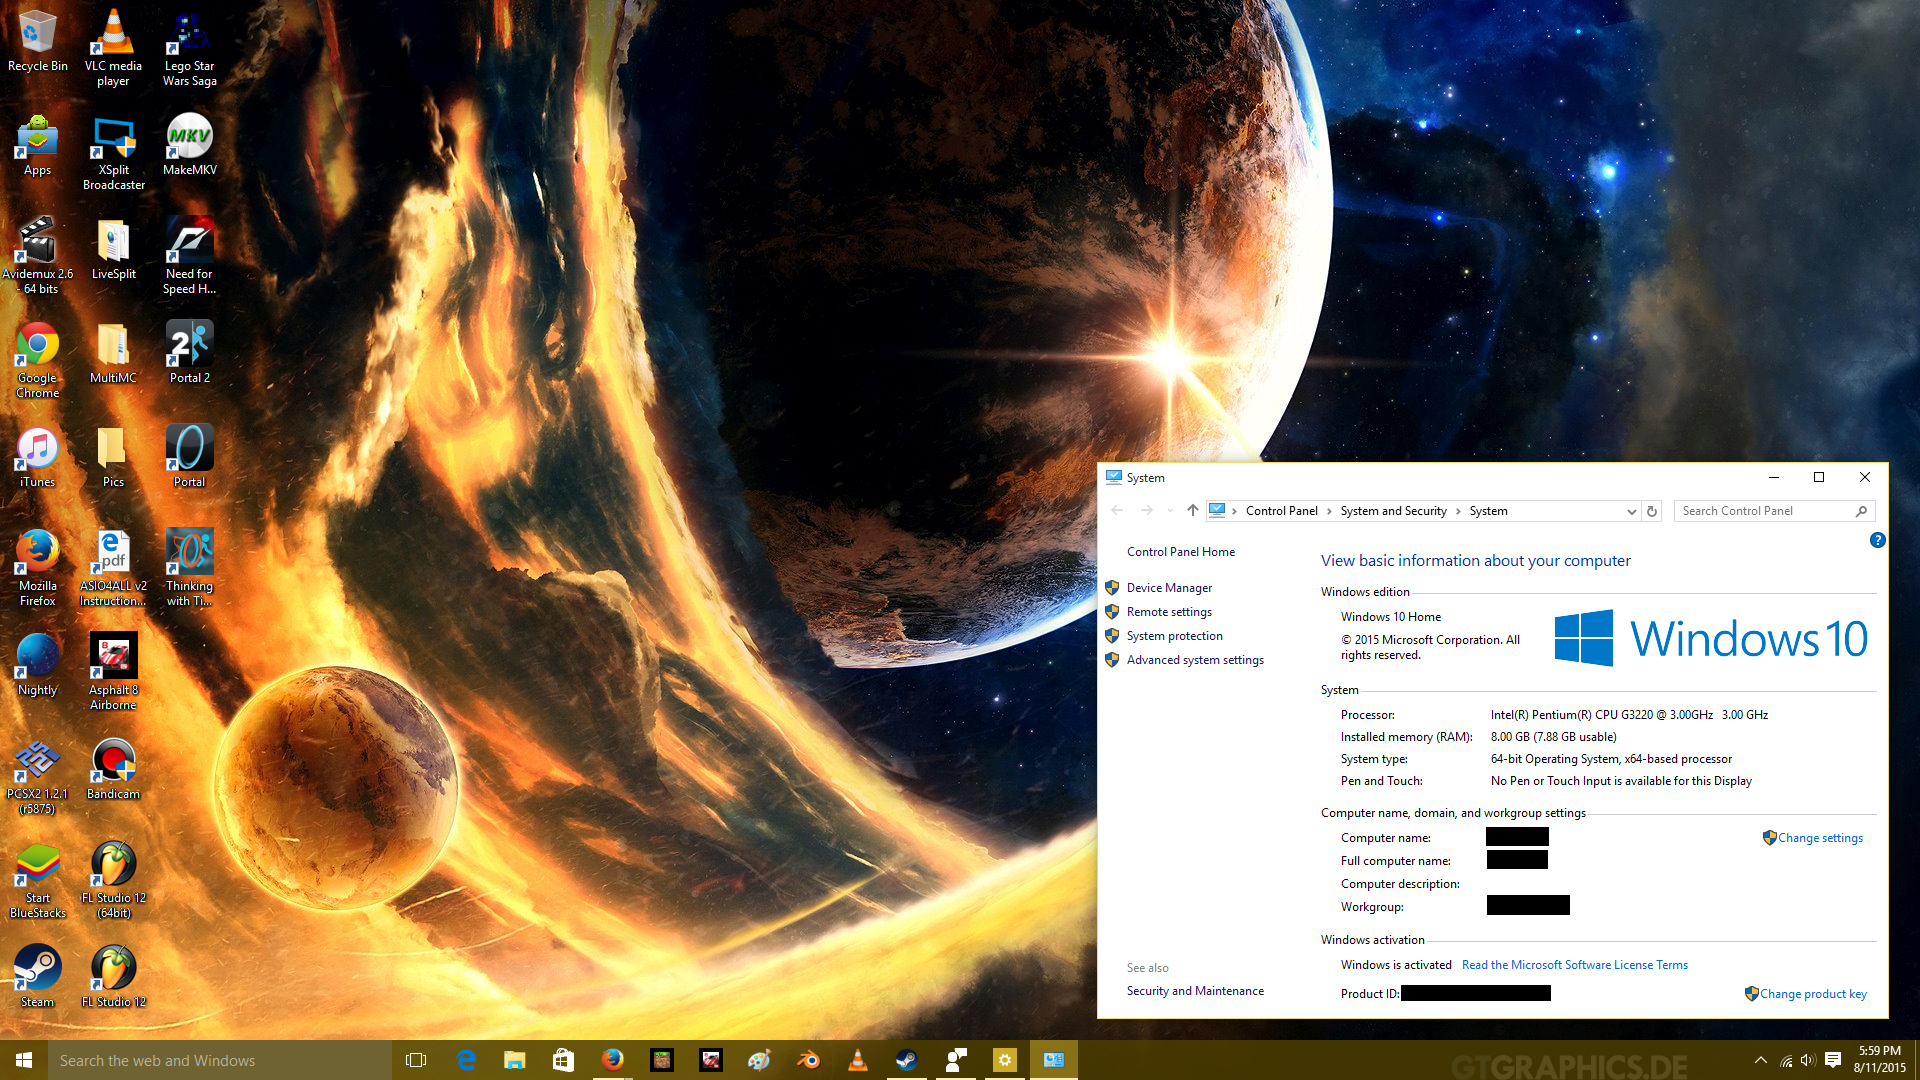Select the Google Chrome desktop icon
Viewport: 1920px width, 1080px height.
point(37,360)
